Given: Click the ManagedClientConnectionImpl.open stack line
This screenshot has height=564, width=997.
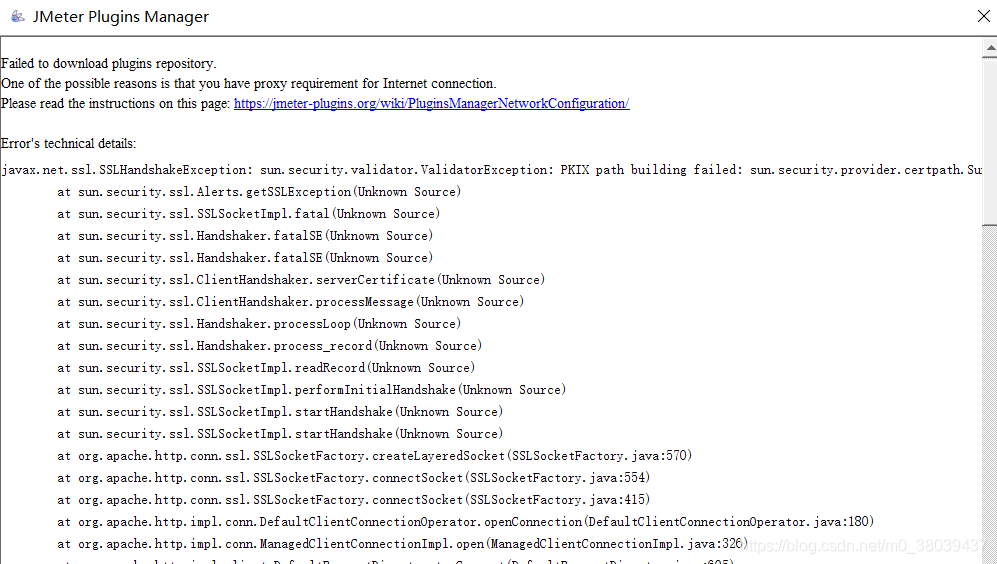Looking at the screenshot, I should pyautogui.click(x=402, y=544).
